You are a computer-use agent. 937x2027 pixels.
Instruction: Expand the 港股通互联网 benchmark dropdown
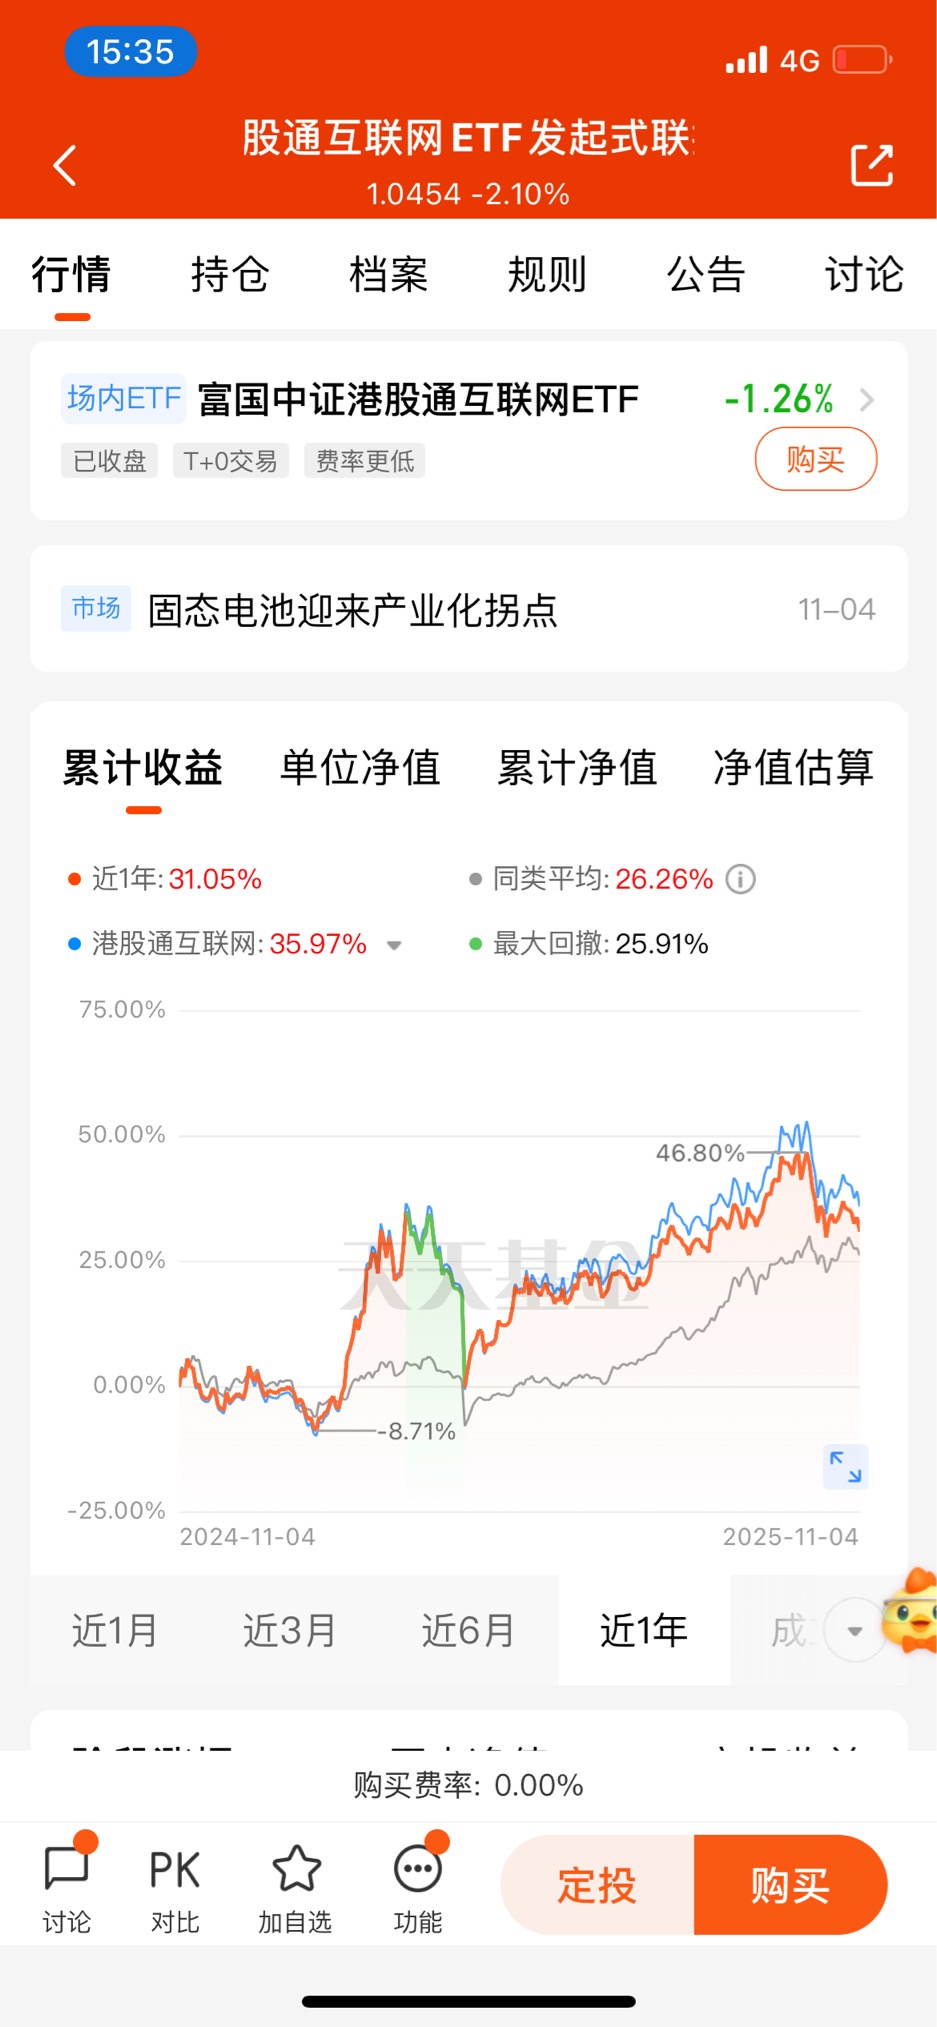click(x=394, y=945)
